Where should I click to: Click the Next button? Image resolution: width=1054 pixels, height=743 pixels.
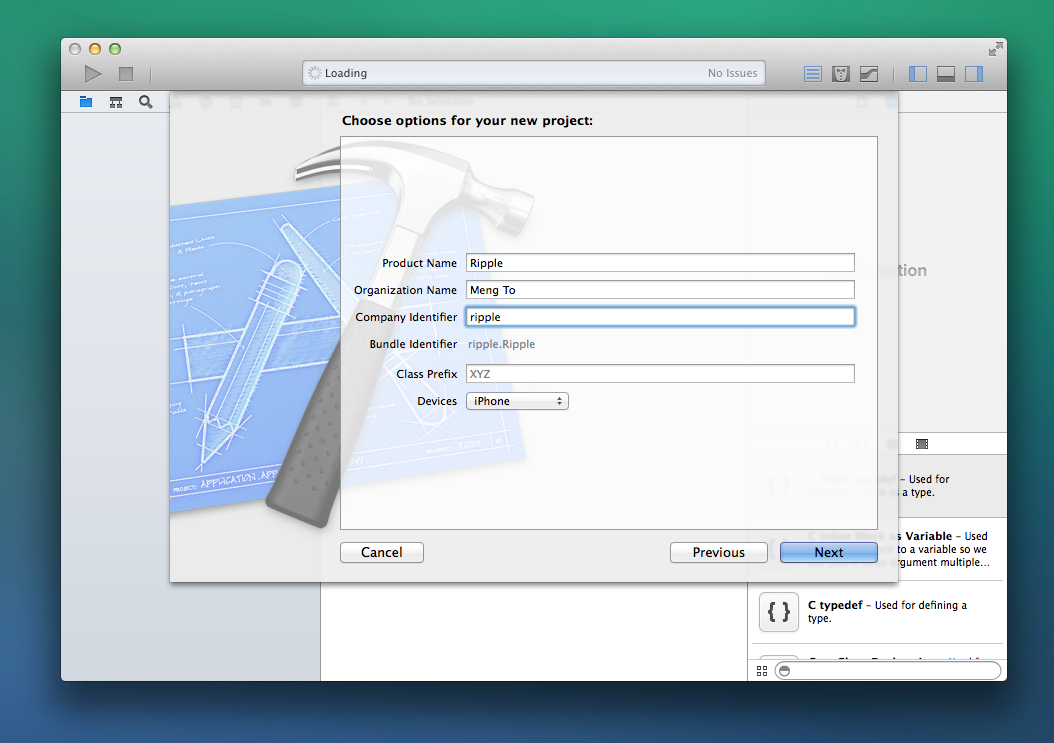828,552
